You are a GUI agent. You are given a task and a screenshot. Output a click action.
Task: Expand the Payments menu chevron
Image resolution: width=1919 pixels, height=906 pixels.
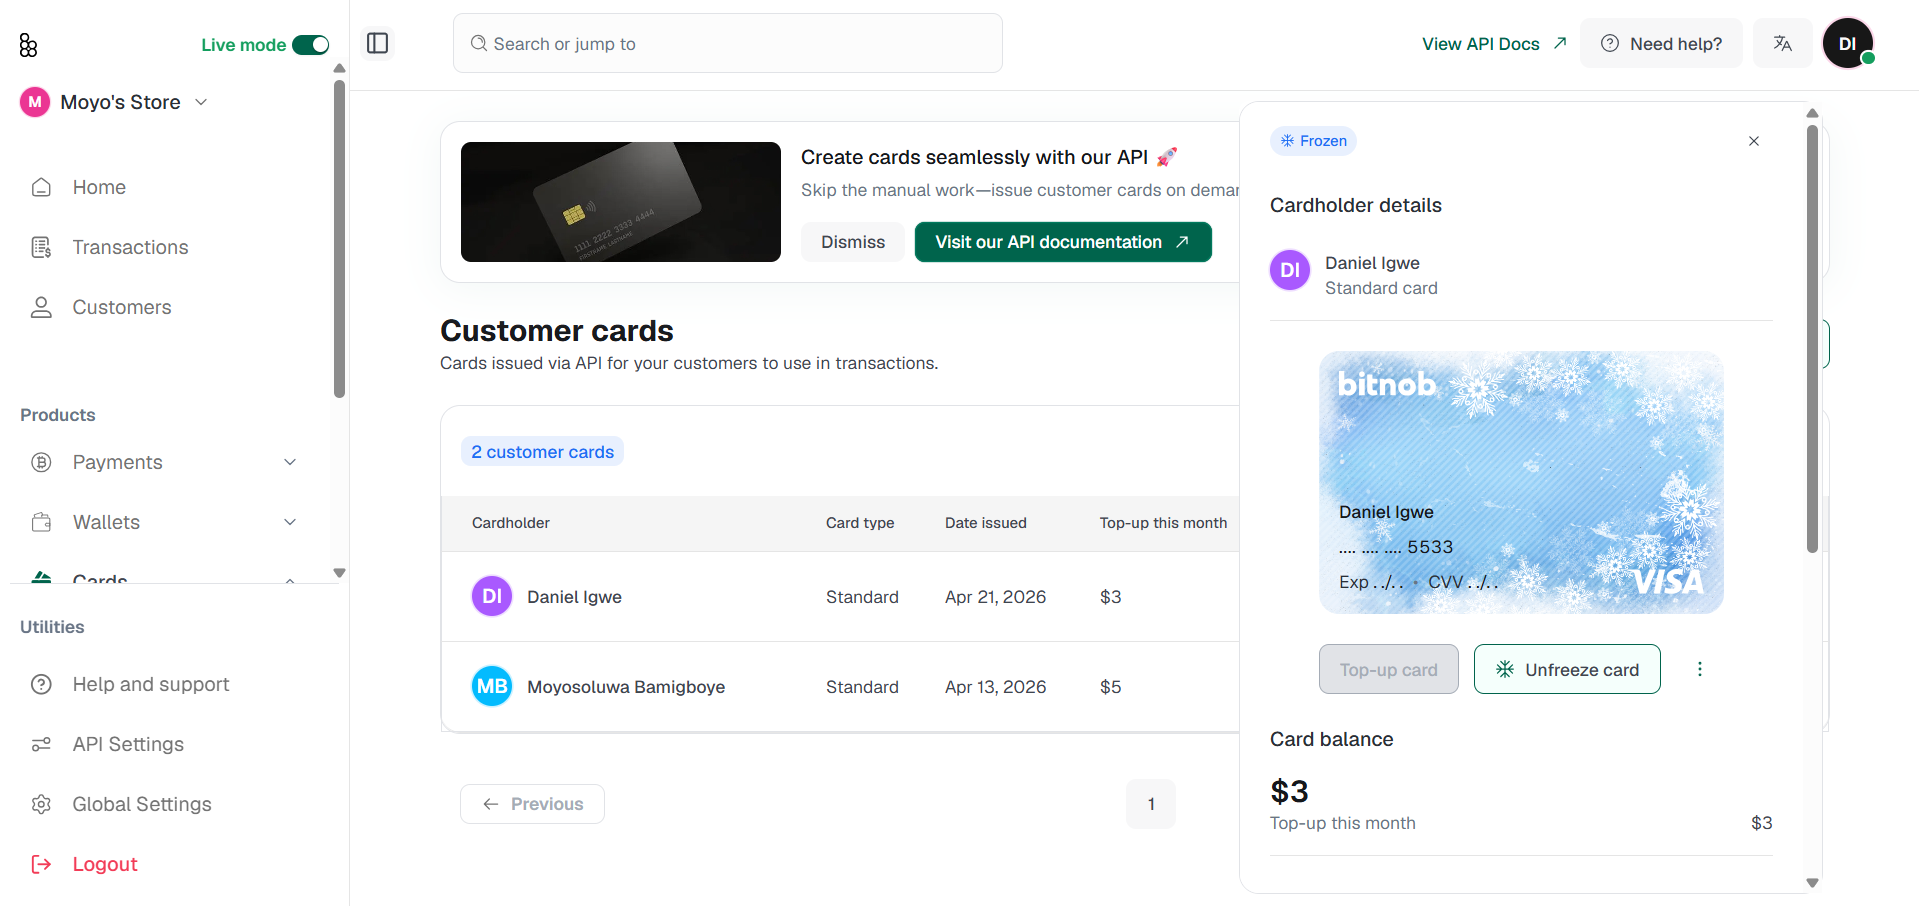point(290,462)
